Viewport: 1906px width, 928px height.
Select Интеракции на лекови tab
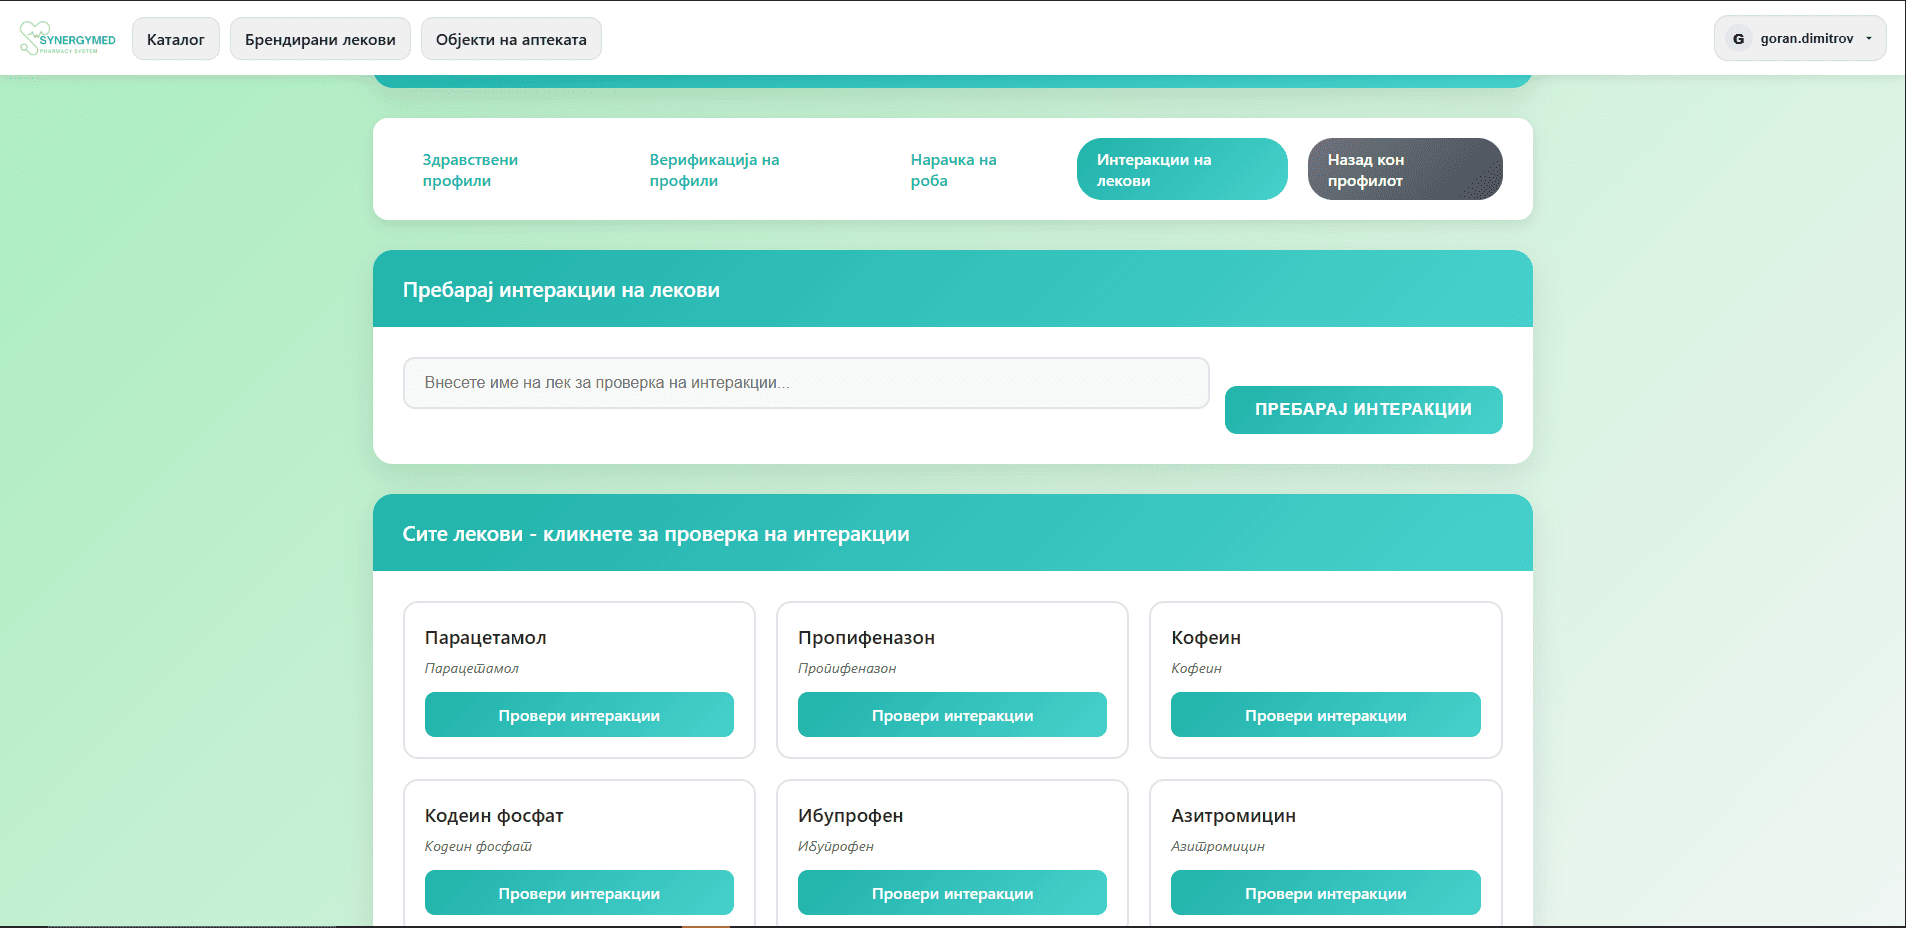point(1181,170)
